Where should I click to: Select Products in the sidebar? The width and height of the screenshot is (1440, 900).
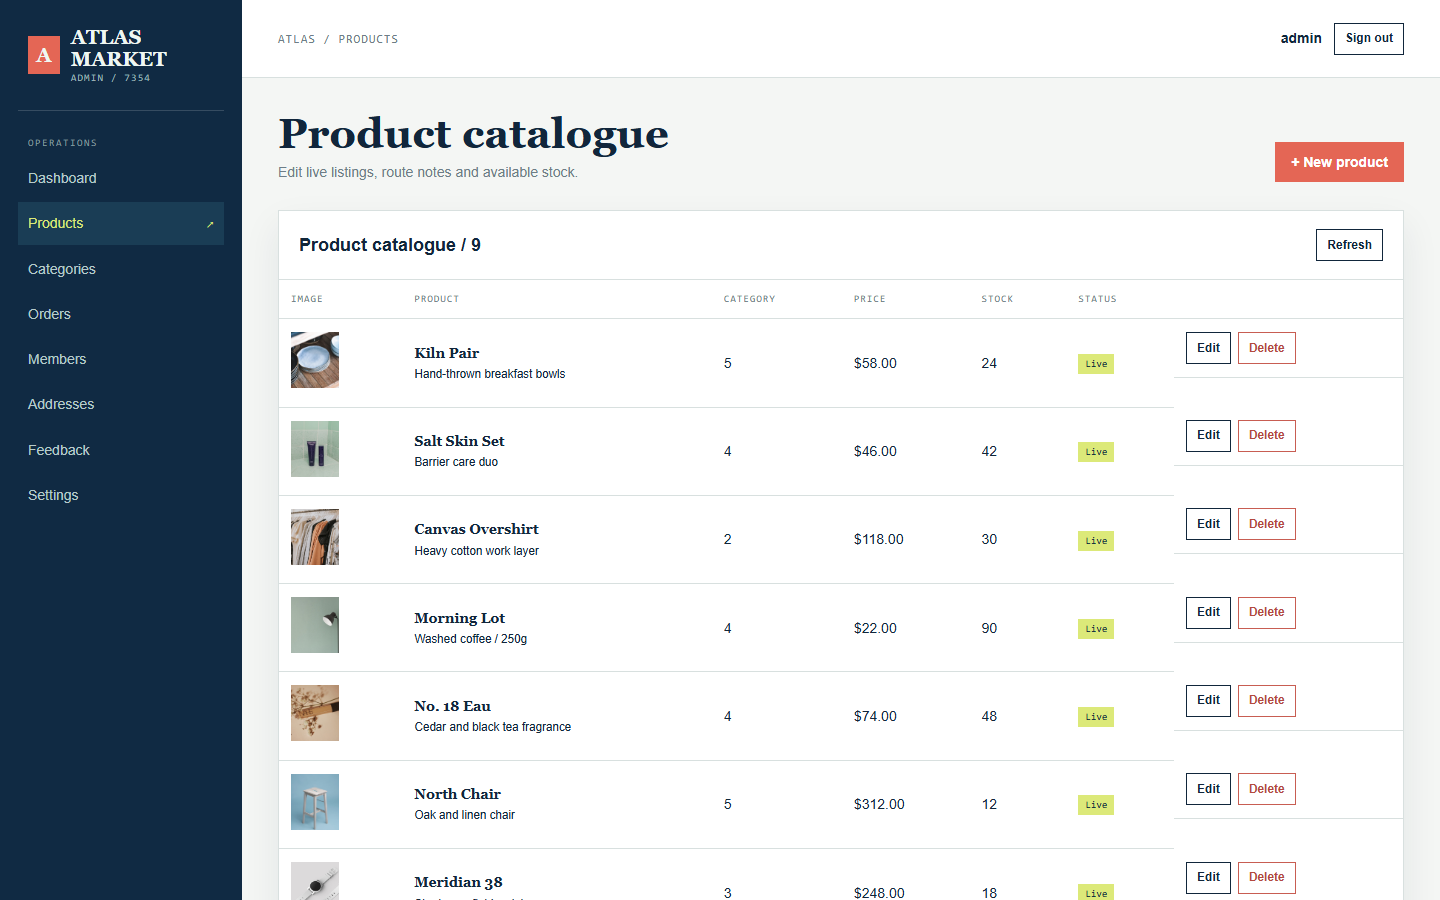tap(121, 223)
